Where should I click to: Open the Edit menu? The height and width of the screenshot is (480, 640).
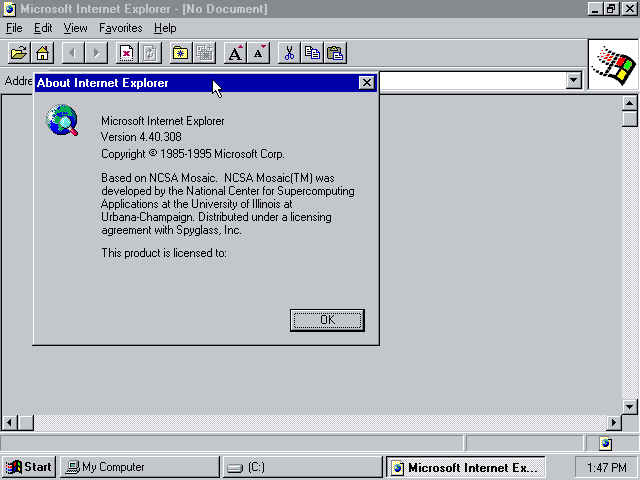click(43, 28)
